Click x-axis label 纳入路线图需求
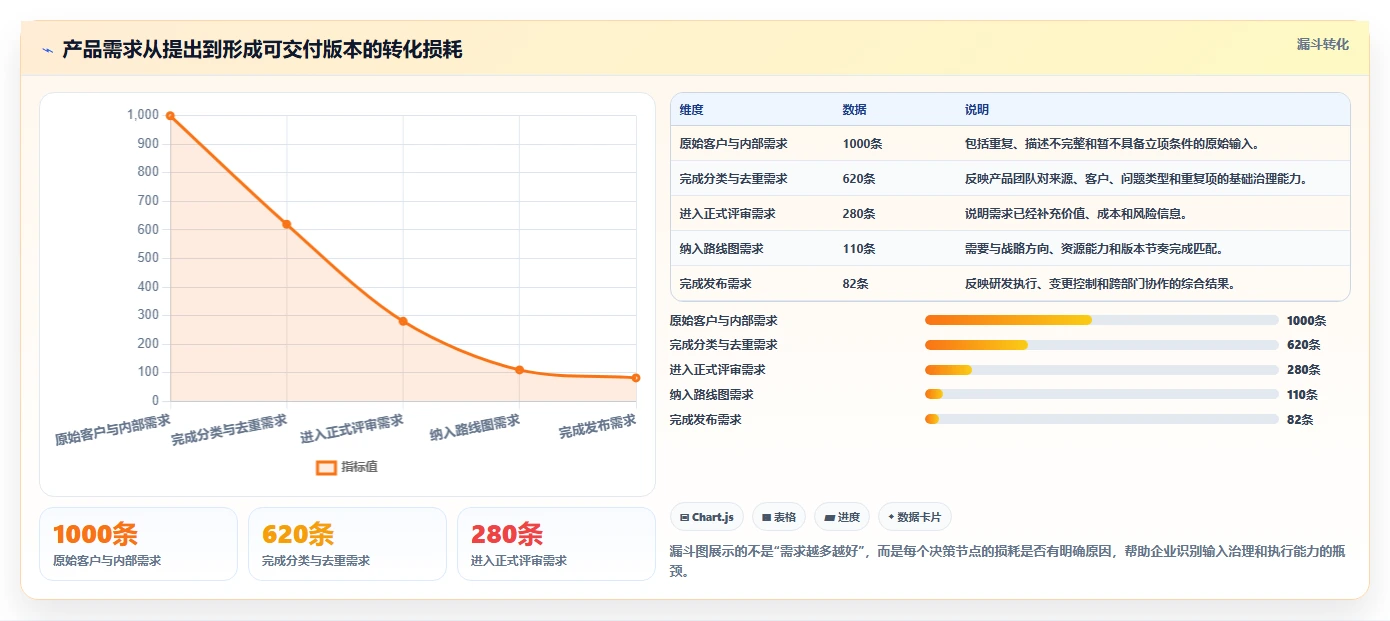The width and height of the screenshot is (1390, 621). point(475,428)
